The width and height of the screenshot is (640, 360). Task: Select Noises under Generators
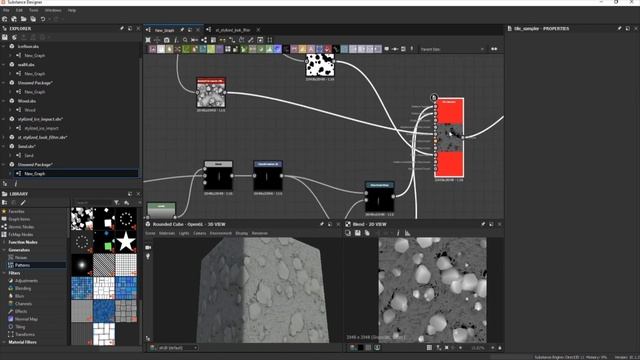21,258
